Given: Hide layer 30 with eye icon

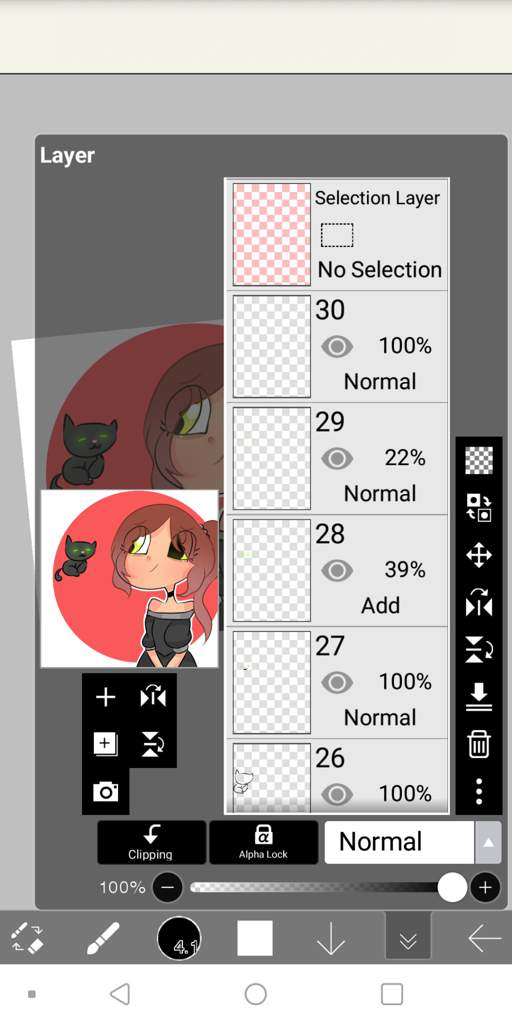Looking at the screenshot, I should (x=337, y=346).
